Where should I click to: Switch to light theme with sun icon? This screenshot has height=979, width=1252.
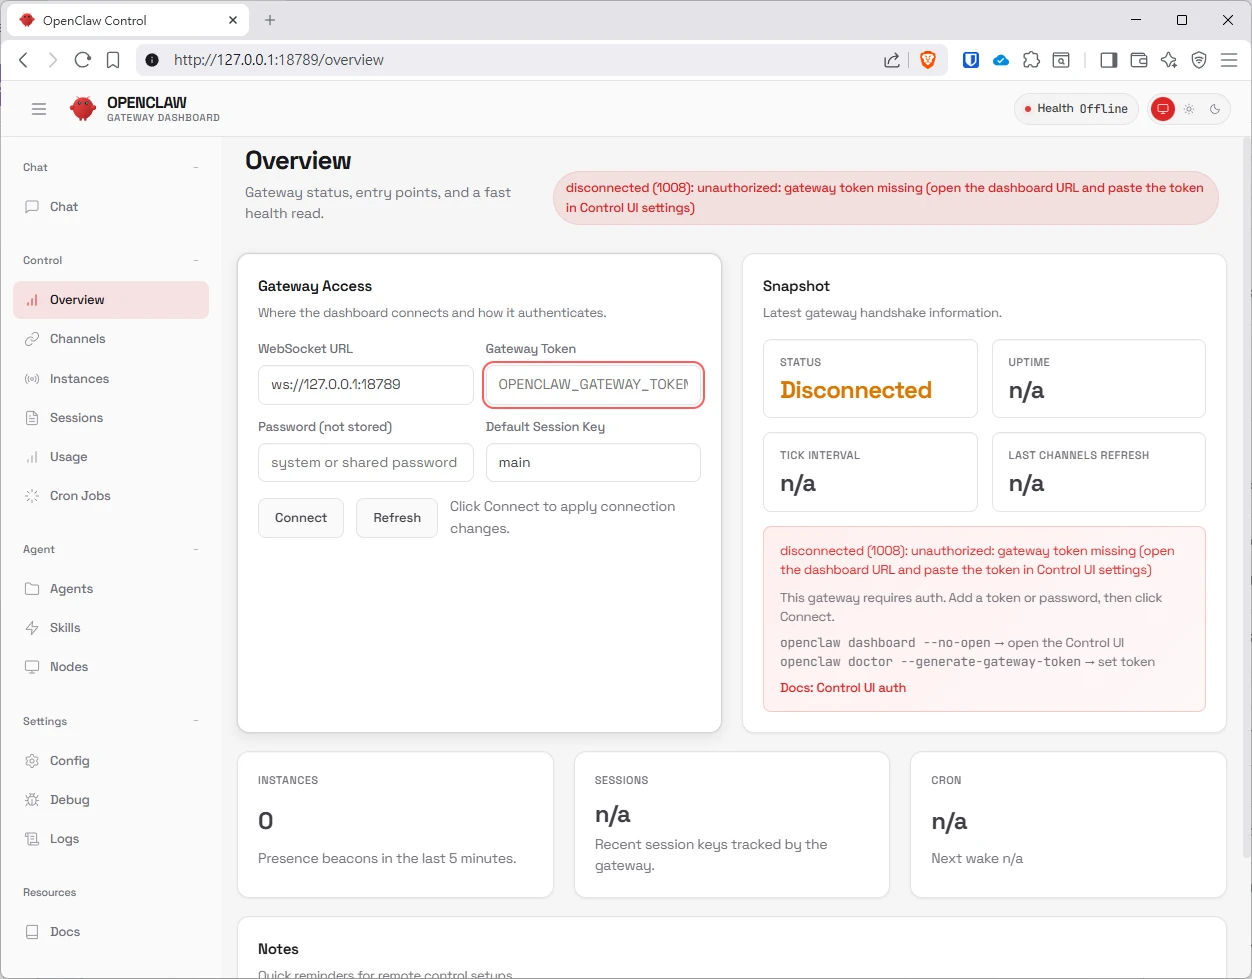[x=1189, y=109]
